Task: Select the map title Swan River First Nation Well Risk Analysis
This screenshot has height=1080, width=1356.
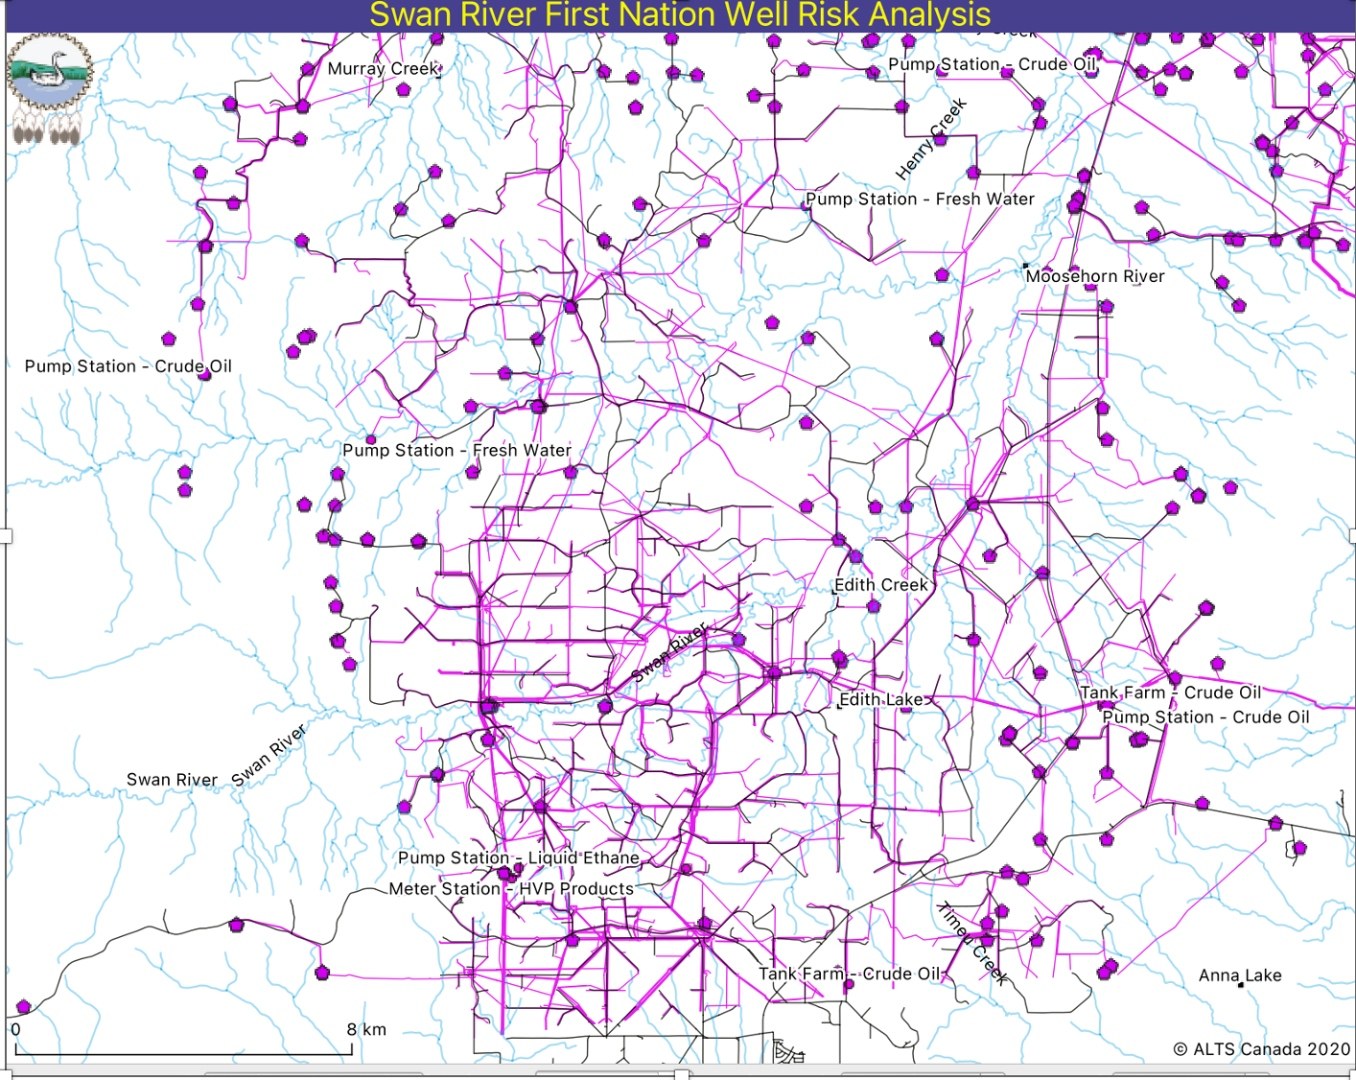Action: coord(680,15)
